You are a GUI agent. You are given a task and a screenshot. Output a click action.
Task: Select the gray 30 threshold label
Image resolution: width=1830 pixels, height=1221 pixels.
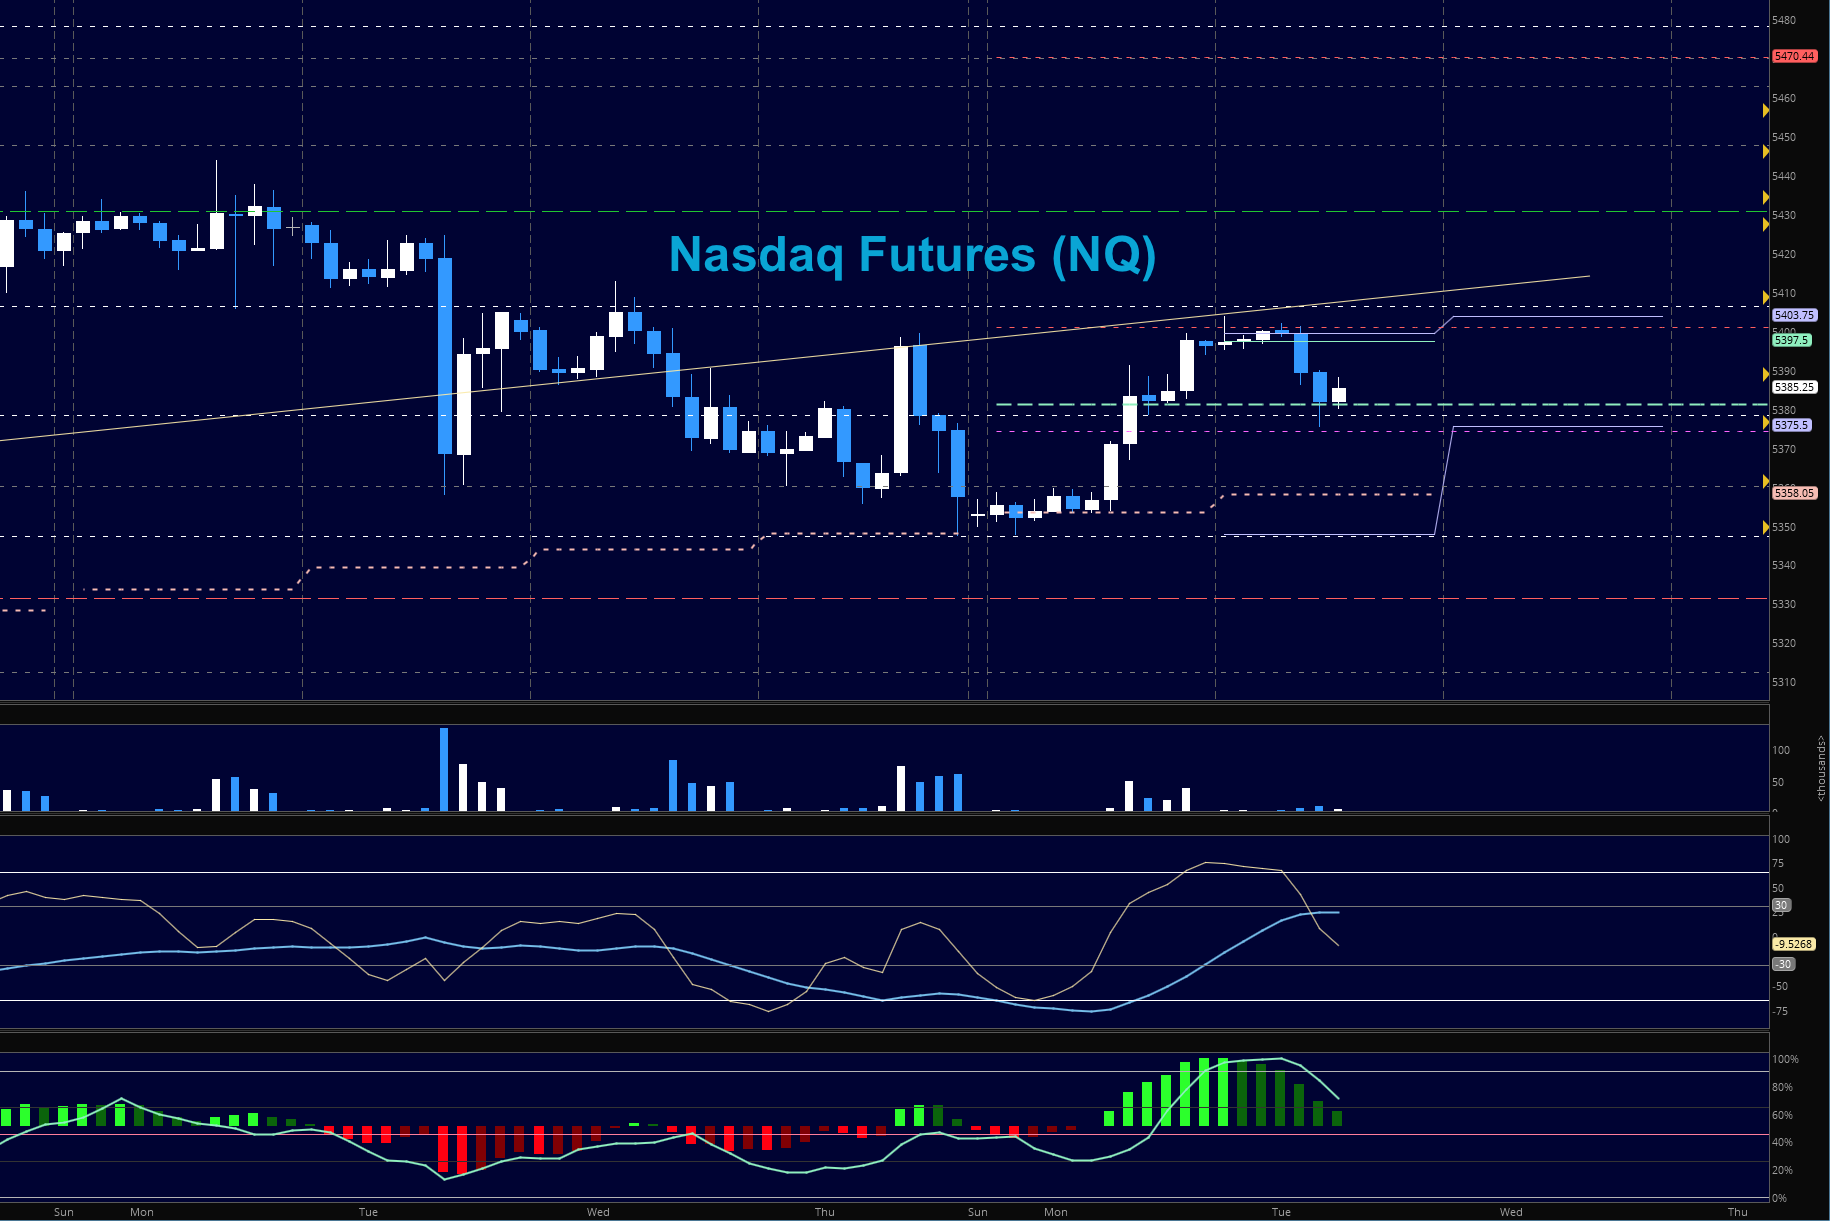point(1781,905)
